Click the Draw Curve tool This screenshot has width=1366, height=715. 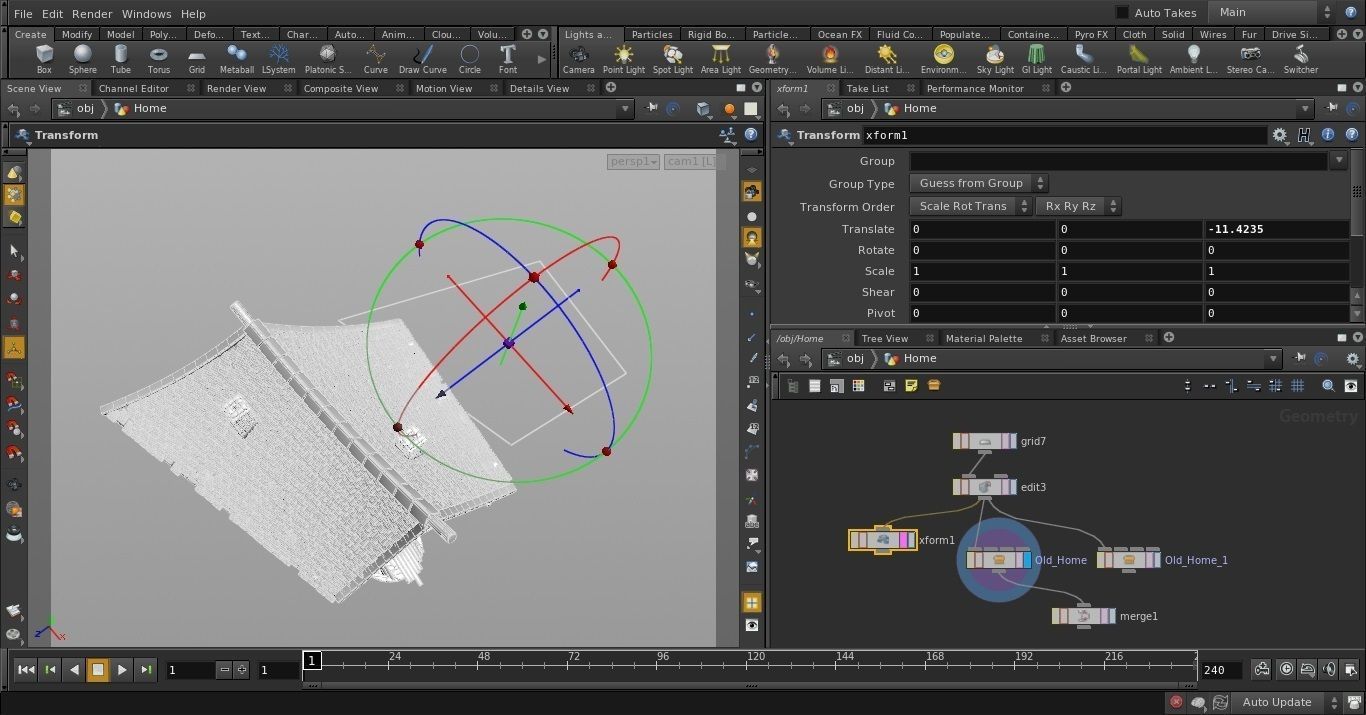(x=423, y=58)
